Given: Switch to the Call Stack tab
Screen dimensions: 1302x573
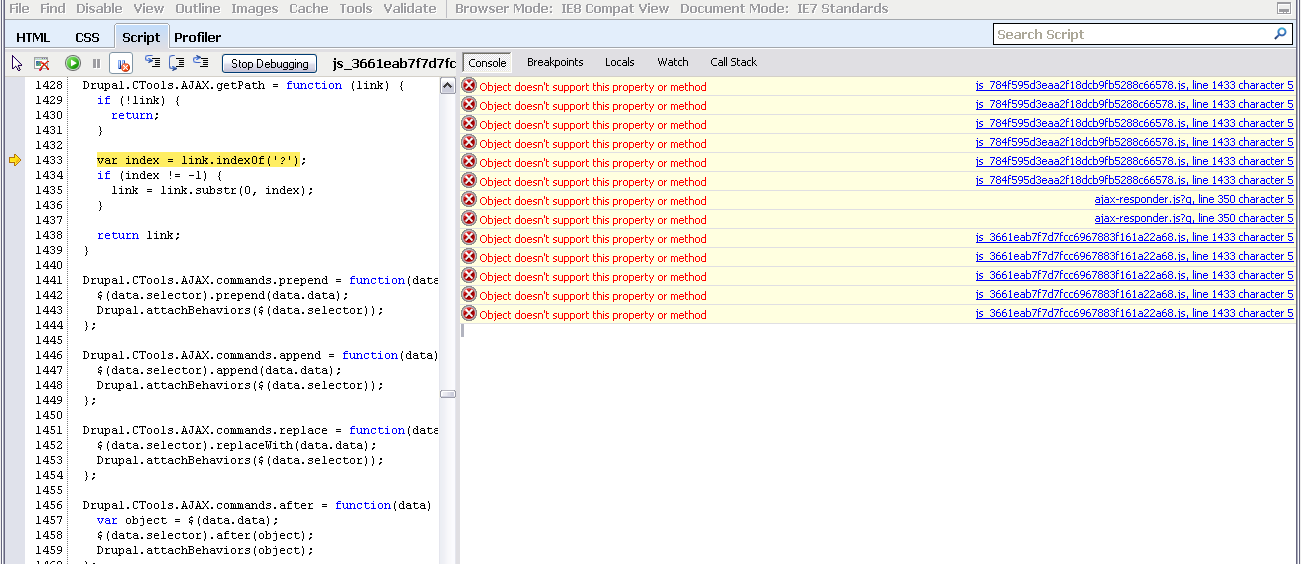Looking at the screenshot, I should 733,62.
